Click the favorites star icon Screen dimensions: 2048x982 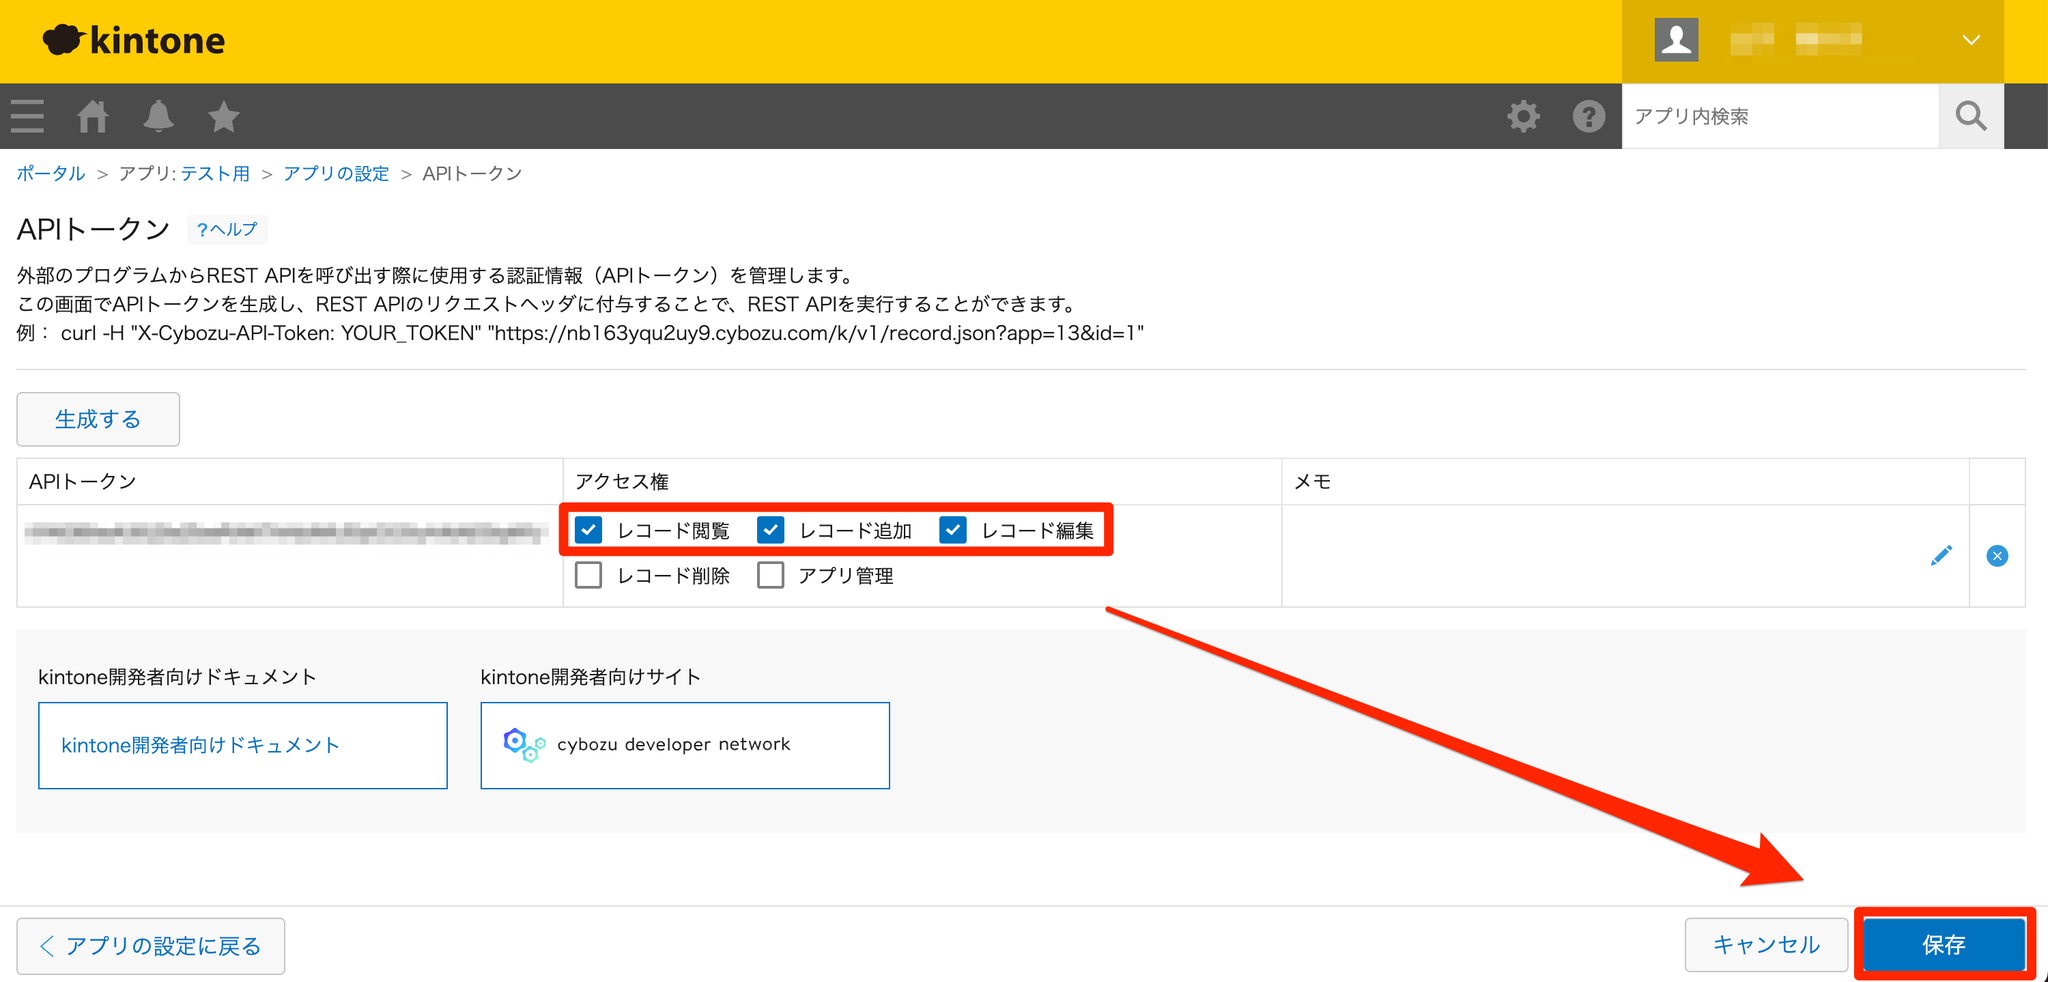(223, 117)
